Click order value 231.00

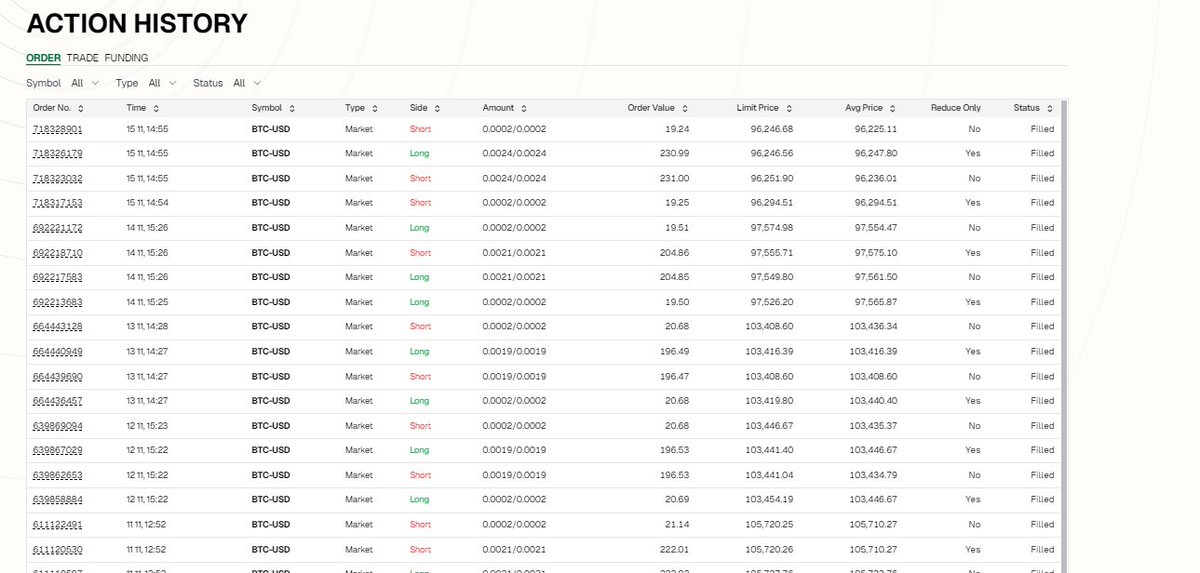coord(674,179)
